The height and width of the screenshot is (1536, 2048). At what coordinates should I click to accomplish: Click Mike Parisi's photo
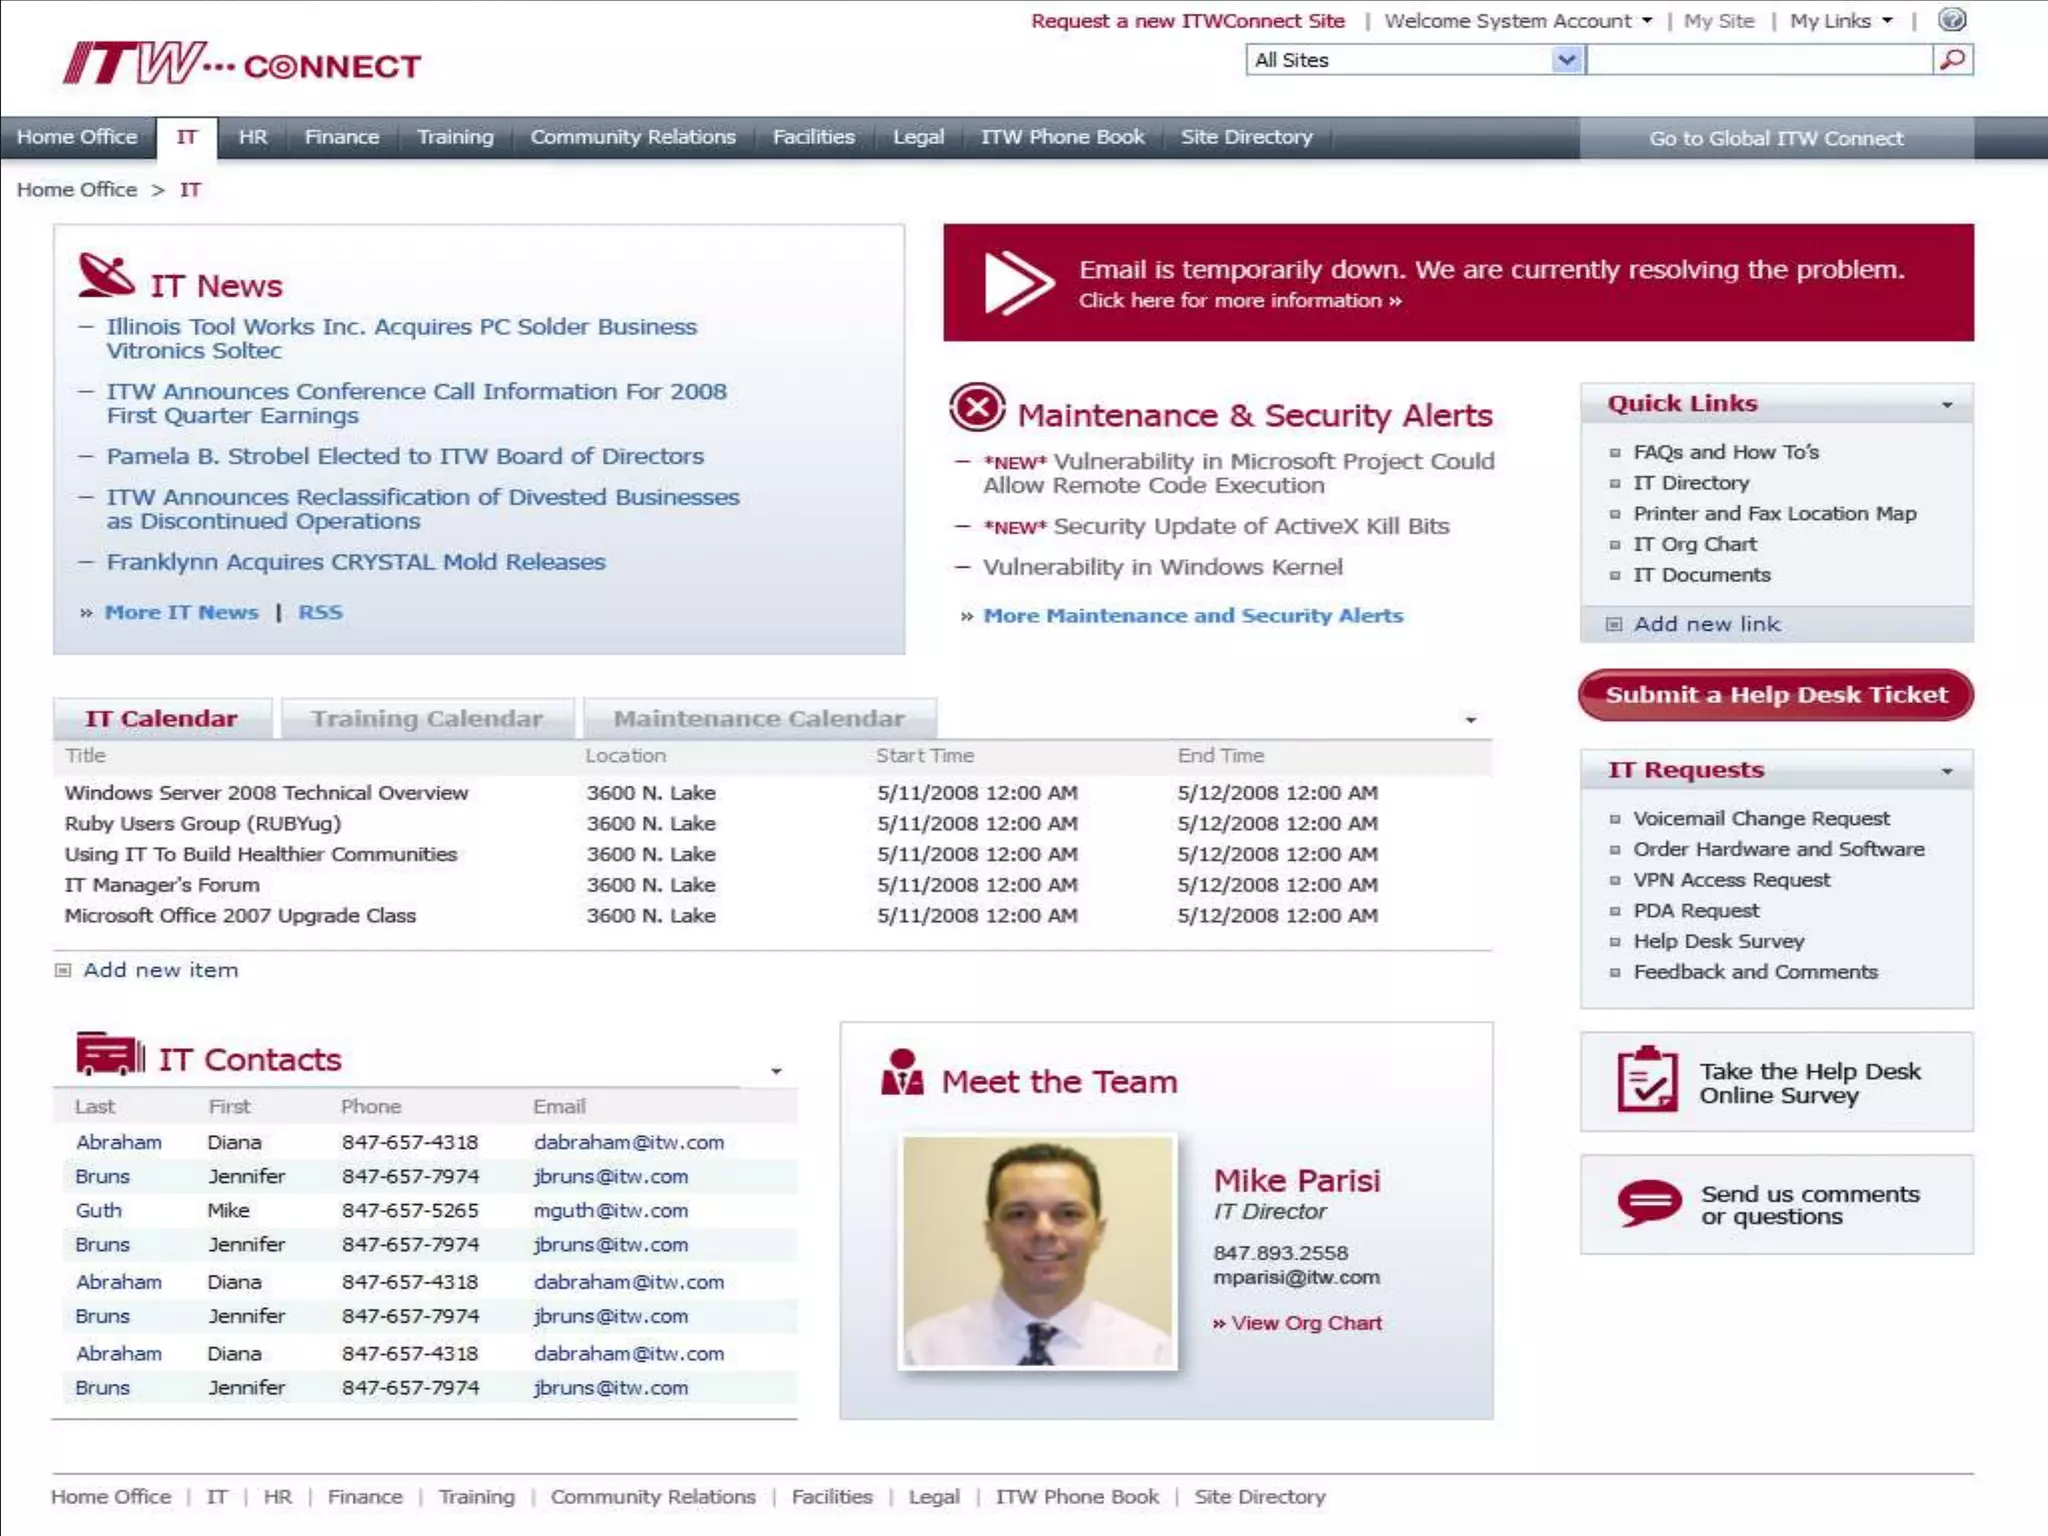coord(1038,1251)
